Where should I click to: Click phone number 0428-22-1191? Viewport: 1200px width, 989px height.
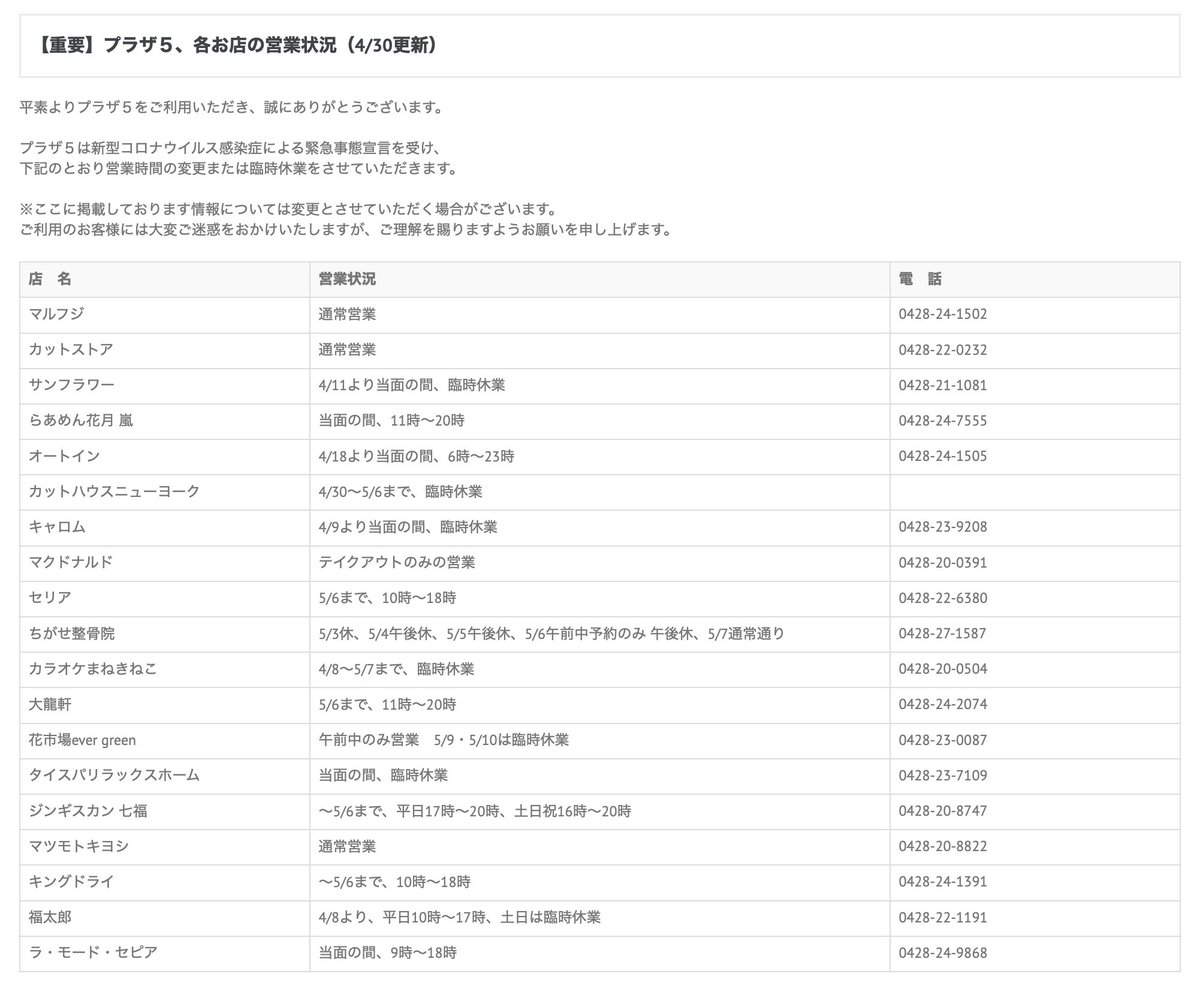[943, 918]
